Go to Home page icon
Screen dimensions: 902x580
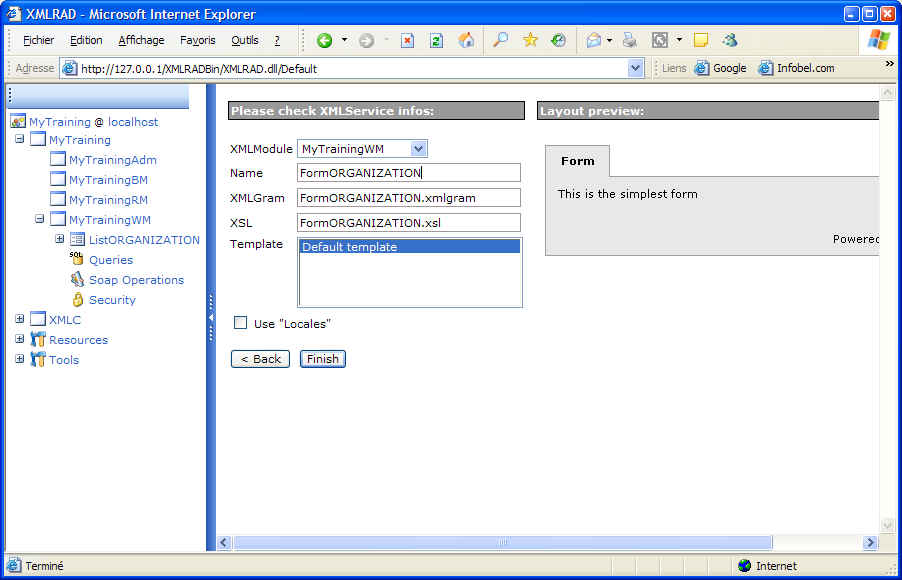coord(466,41)
